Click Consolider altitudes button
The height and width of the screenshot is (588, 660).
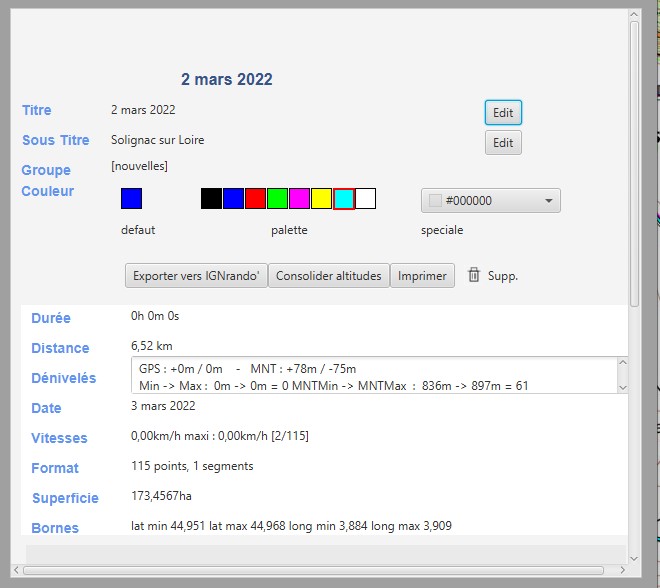tap(328, 276)
